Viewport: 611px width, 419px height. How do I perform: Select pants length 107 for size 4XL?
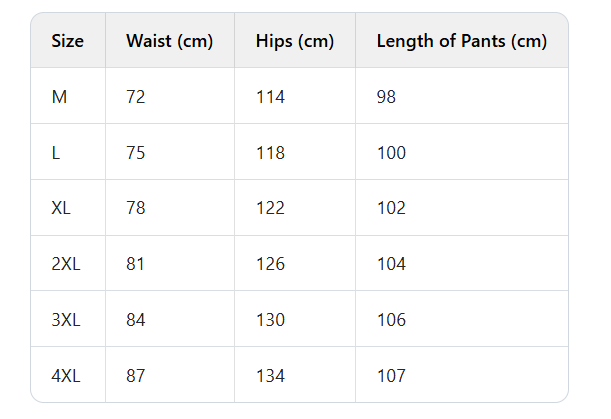pyautogui.click(x=391, y=376)
